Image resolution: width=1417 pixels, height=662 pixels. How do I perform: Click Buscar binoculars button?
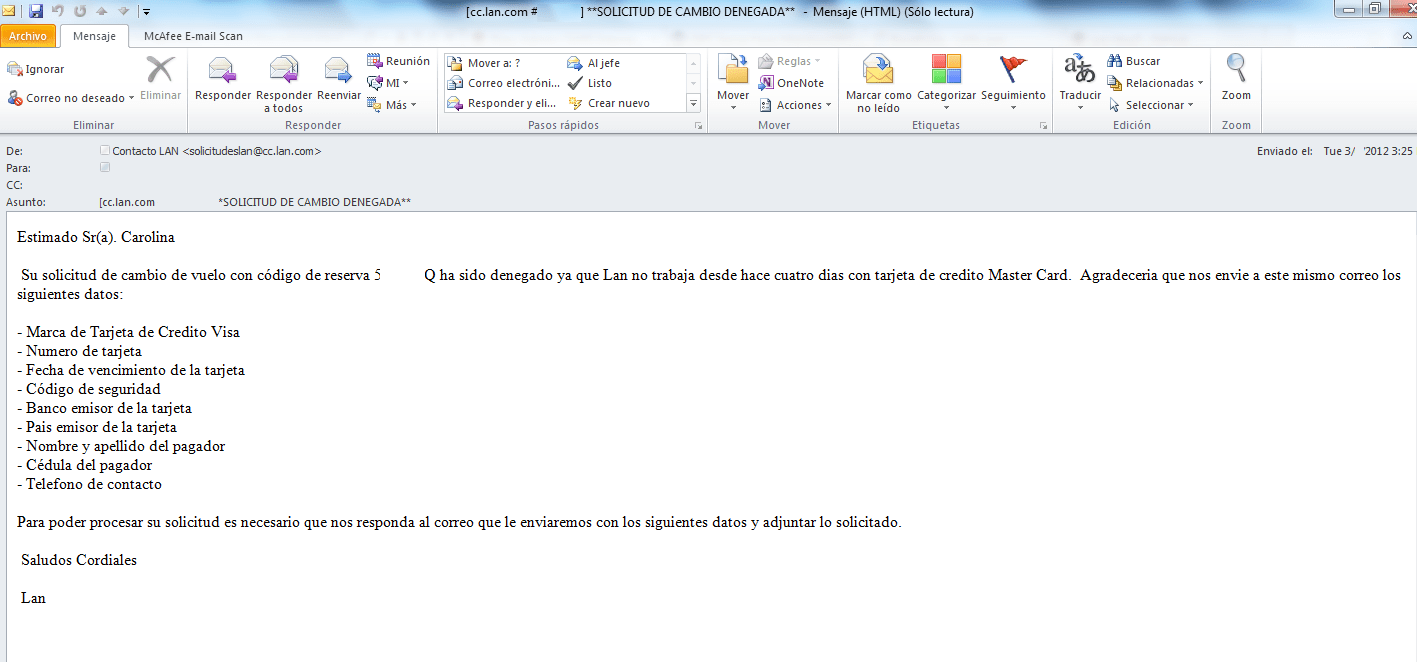(1134, 61)
